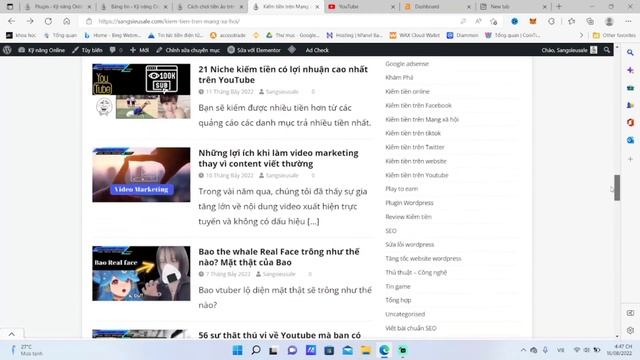This screenshot has width=640, height=360.
Task: Open WordPress logo menu in admin bar
Action: point(7,50)
